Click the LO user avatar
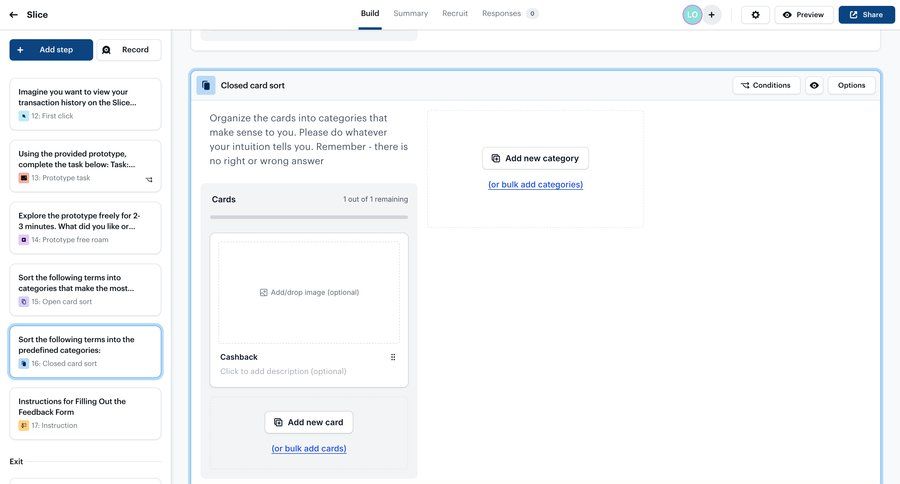This screenshot has width=900, height=484. point(692,15)
